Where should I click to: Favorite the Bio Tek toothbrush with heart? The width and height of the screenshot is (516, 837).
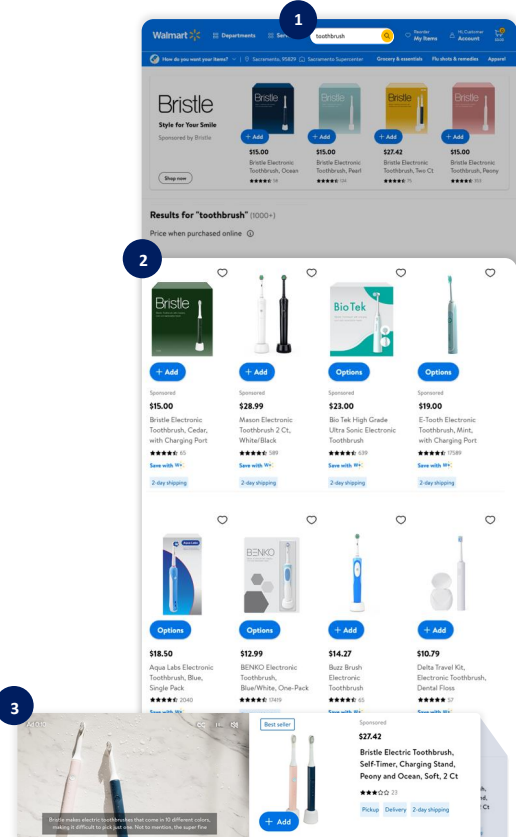tap(401, 273)
